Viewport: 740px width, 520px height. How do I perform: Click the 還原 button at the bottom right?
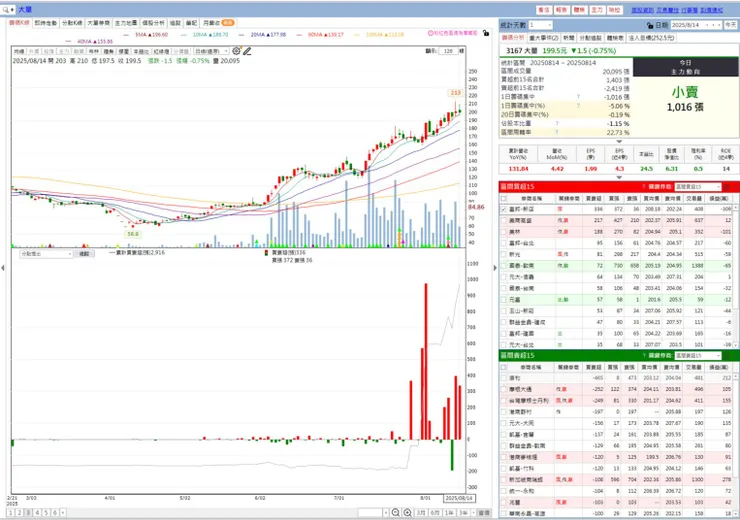[484, 512]
